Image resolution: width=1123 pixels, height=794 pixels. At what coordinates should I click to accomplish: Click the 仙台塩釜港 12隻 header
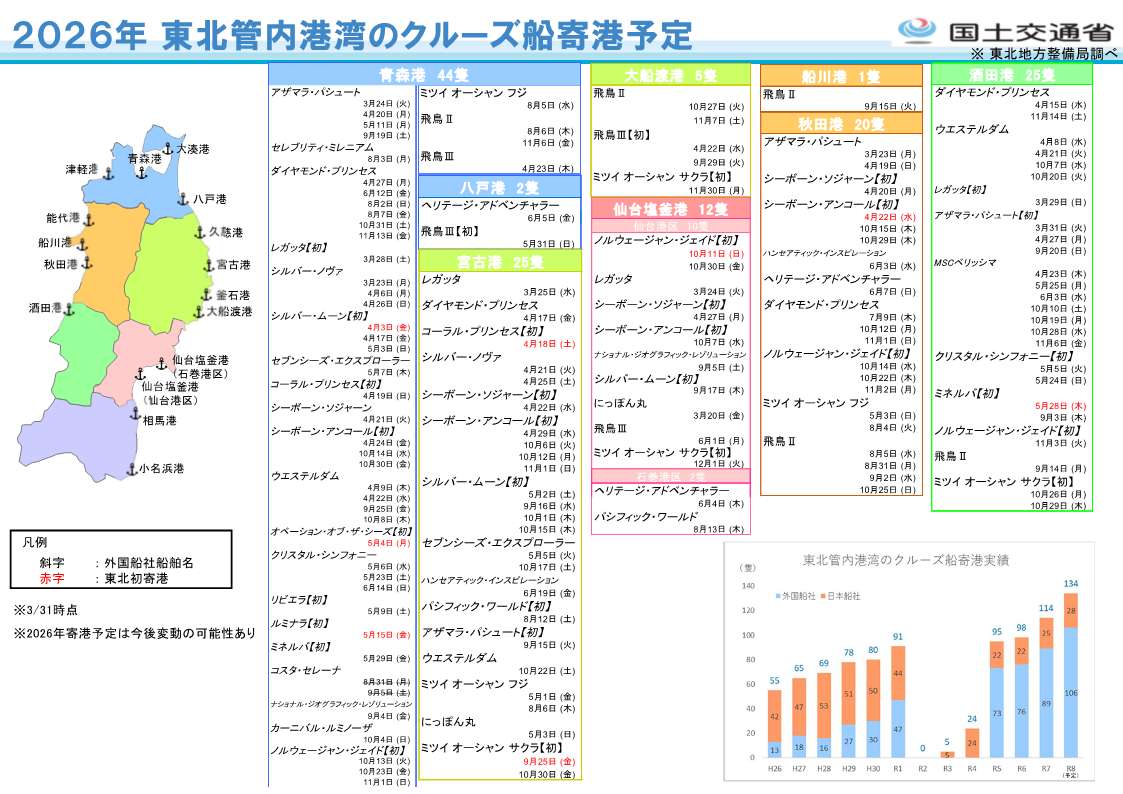pos(669,209)
